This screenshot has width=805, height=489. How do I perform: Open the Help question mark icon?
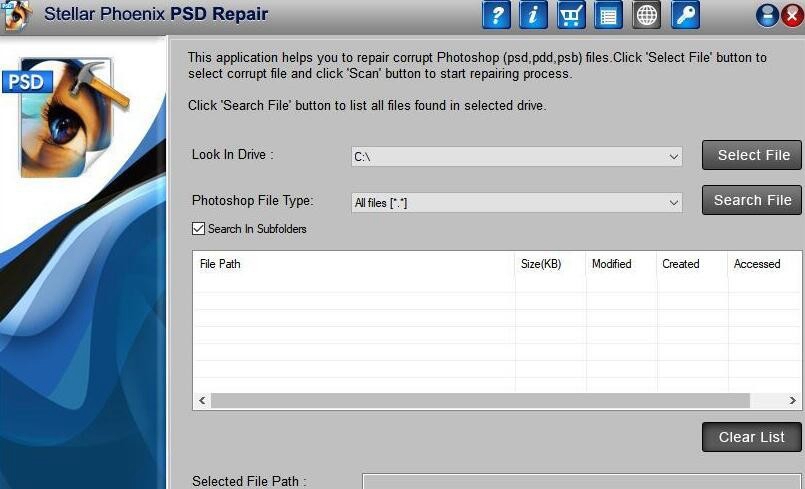[496, 15]
